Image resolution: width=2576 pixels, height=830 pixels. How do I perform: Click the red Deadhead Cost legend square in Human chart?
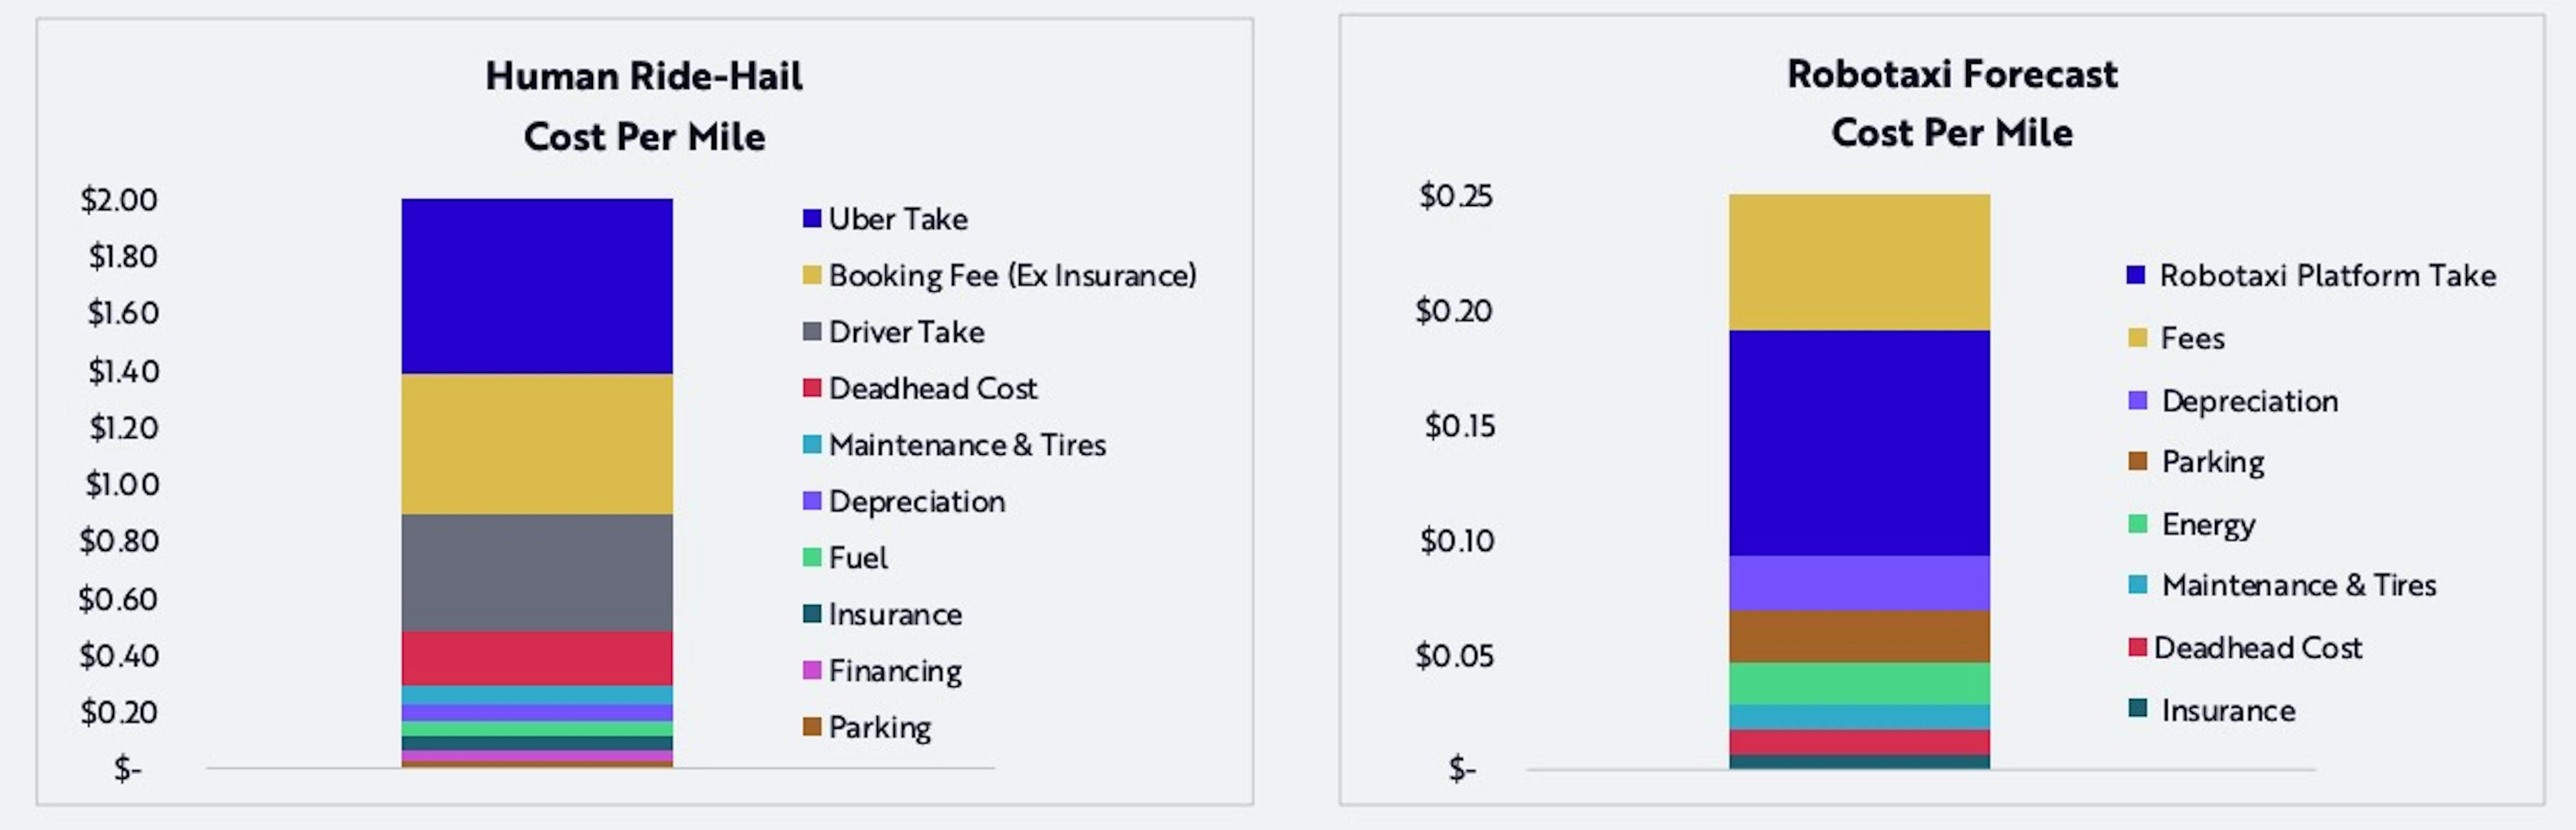pyautogui.click(x=812, y=387)
